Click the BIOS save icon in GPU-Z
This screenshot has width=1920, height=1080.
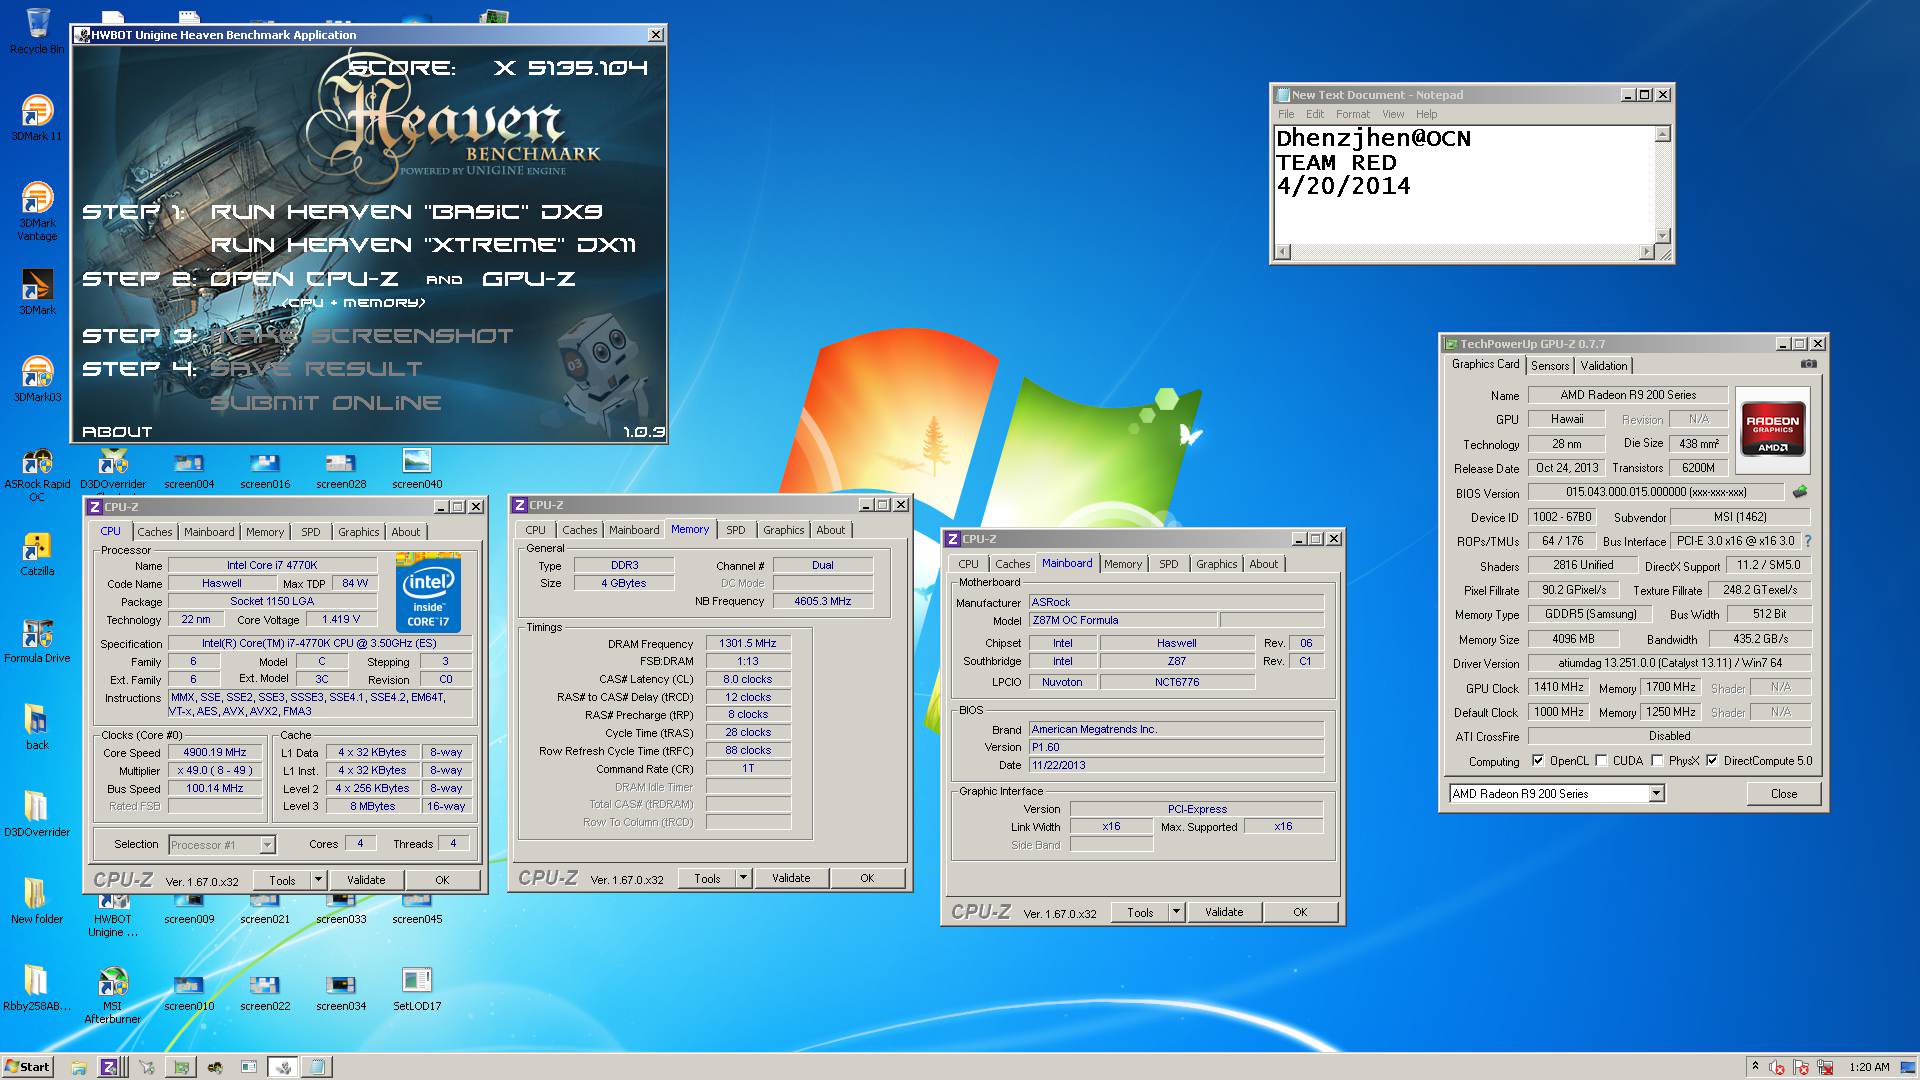click(1800, 492)
